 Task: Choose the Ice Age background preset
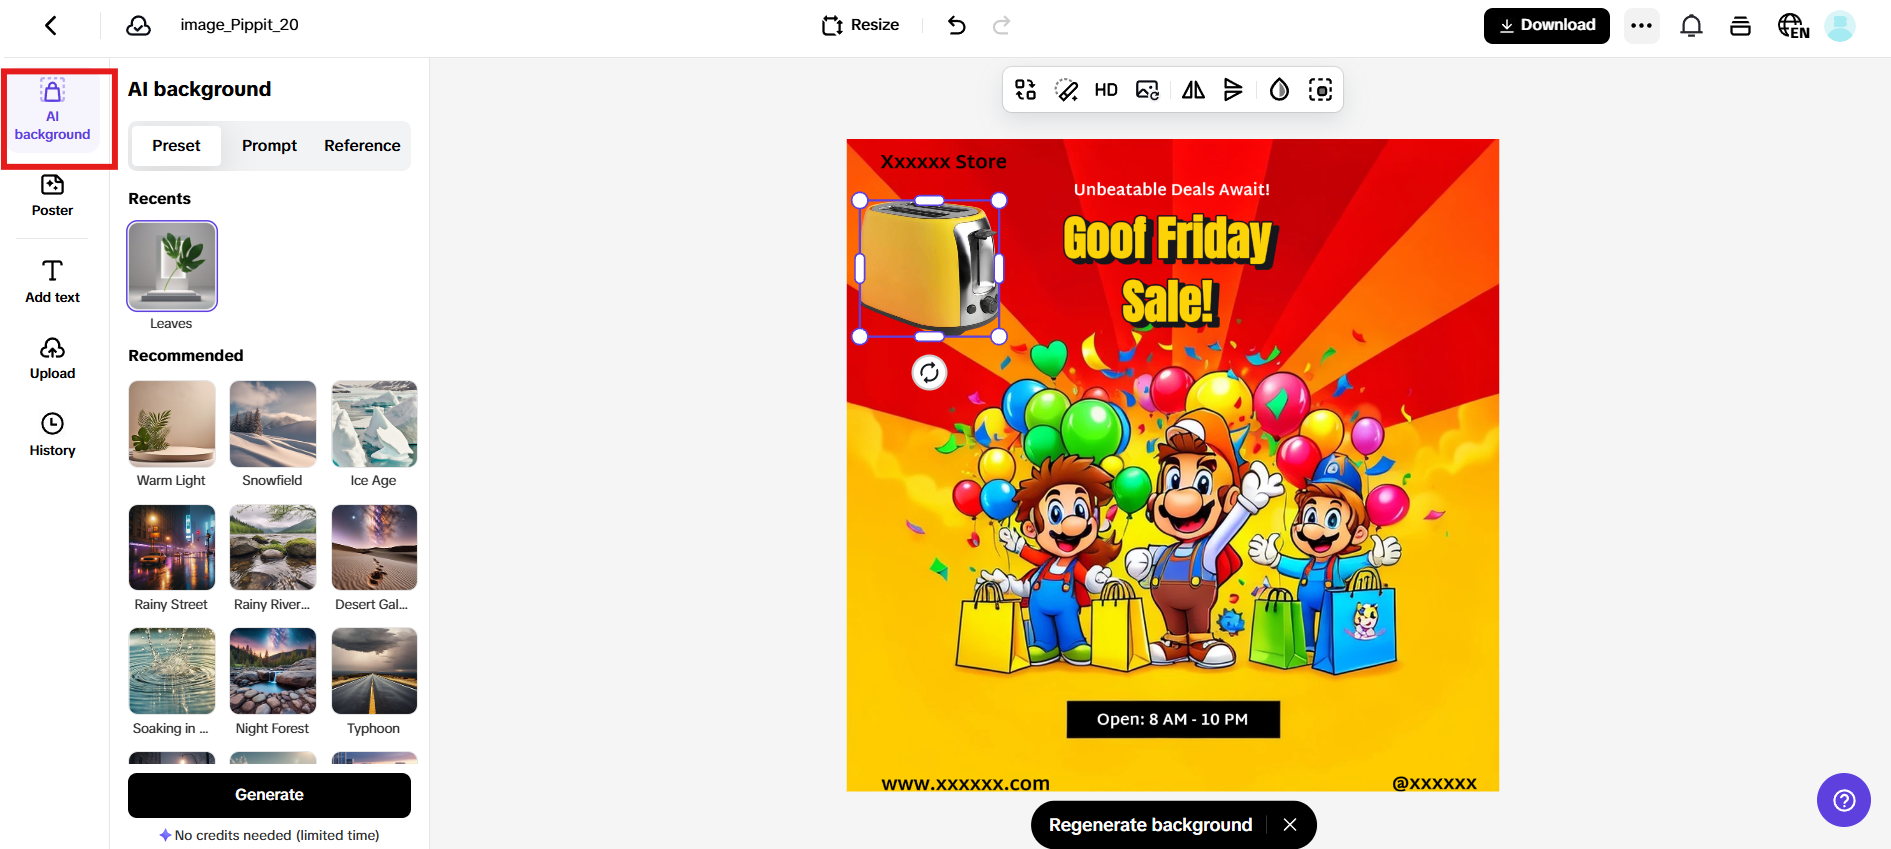[x=374, y=424]
